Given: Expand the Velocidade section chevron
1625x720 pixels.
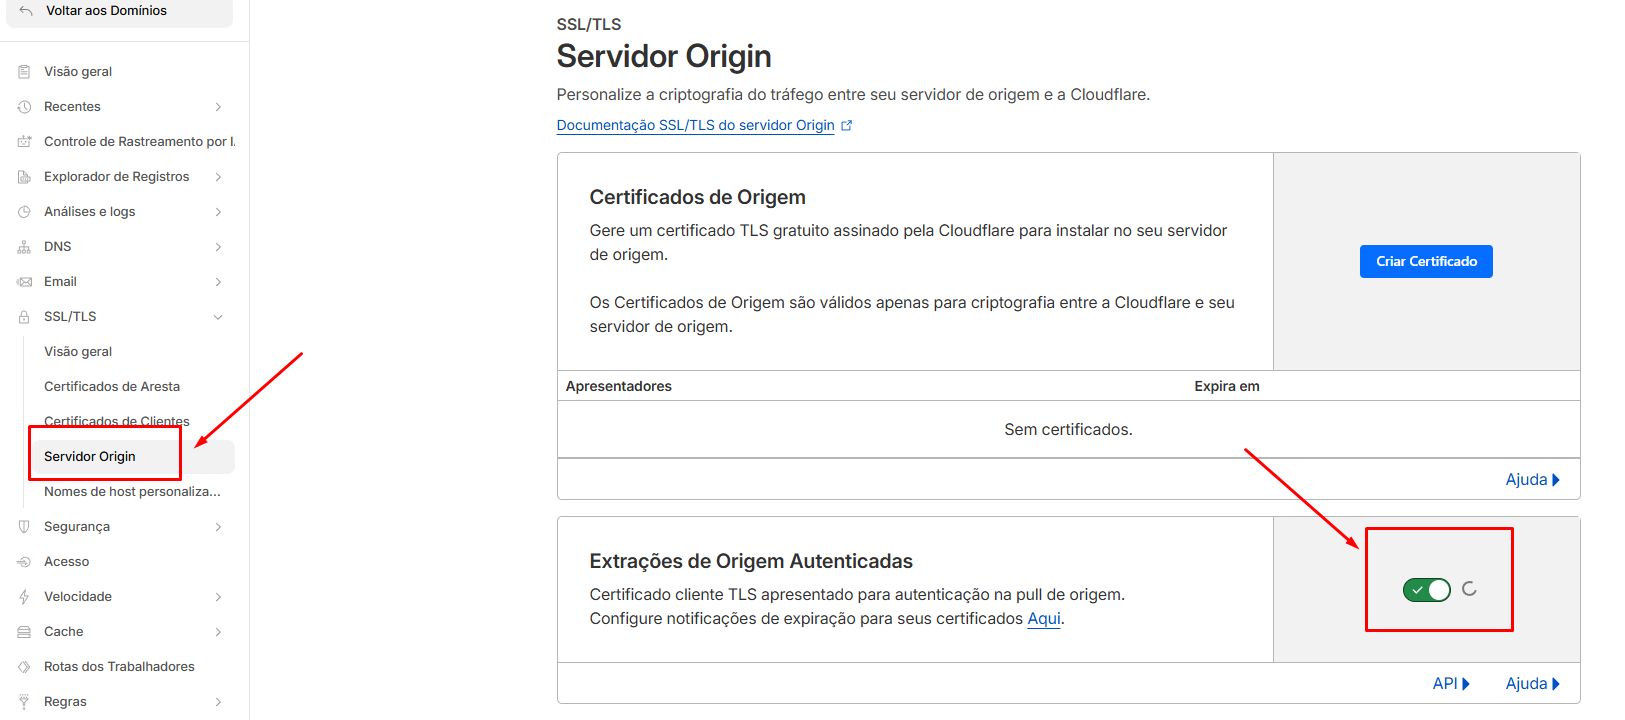Looking at the screenshot, I should point(218,597).
